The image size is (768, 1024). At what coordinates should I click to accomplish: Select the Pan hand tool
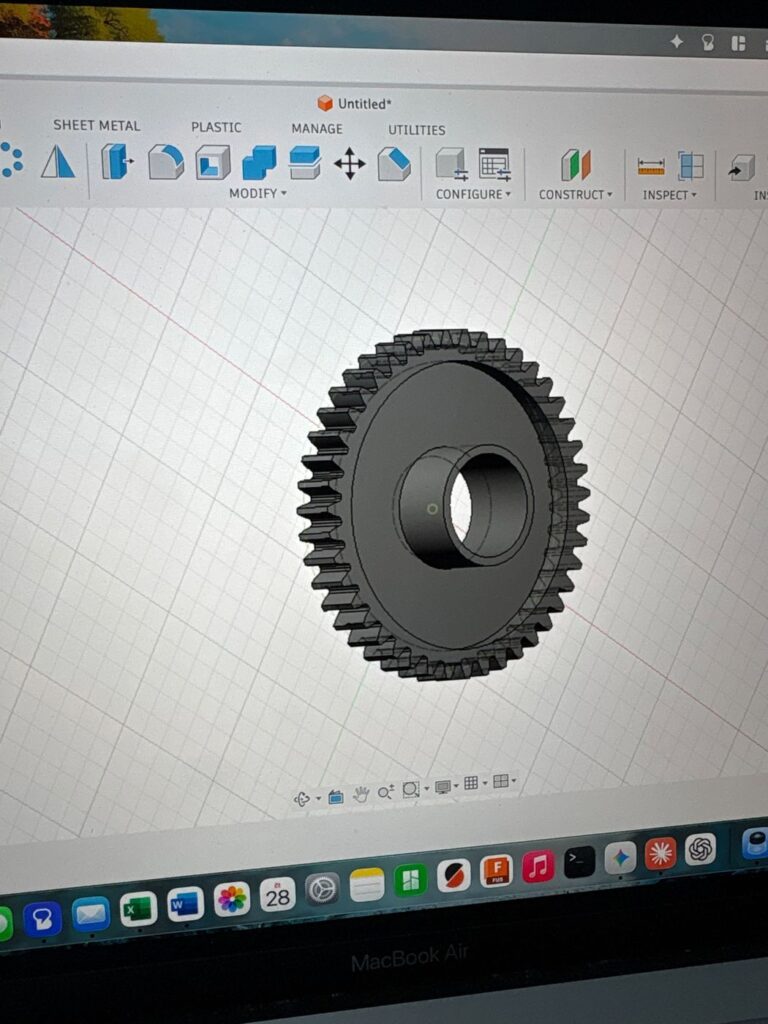point(360,794)
